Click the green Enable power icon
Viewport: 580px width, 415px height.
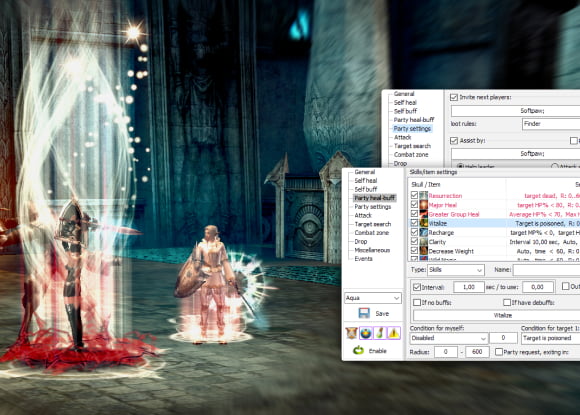click(358, 350)
